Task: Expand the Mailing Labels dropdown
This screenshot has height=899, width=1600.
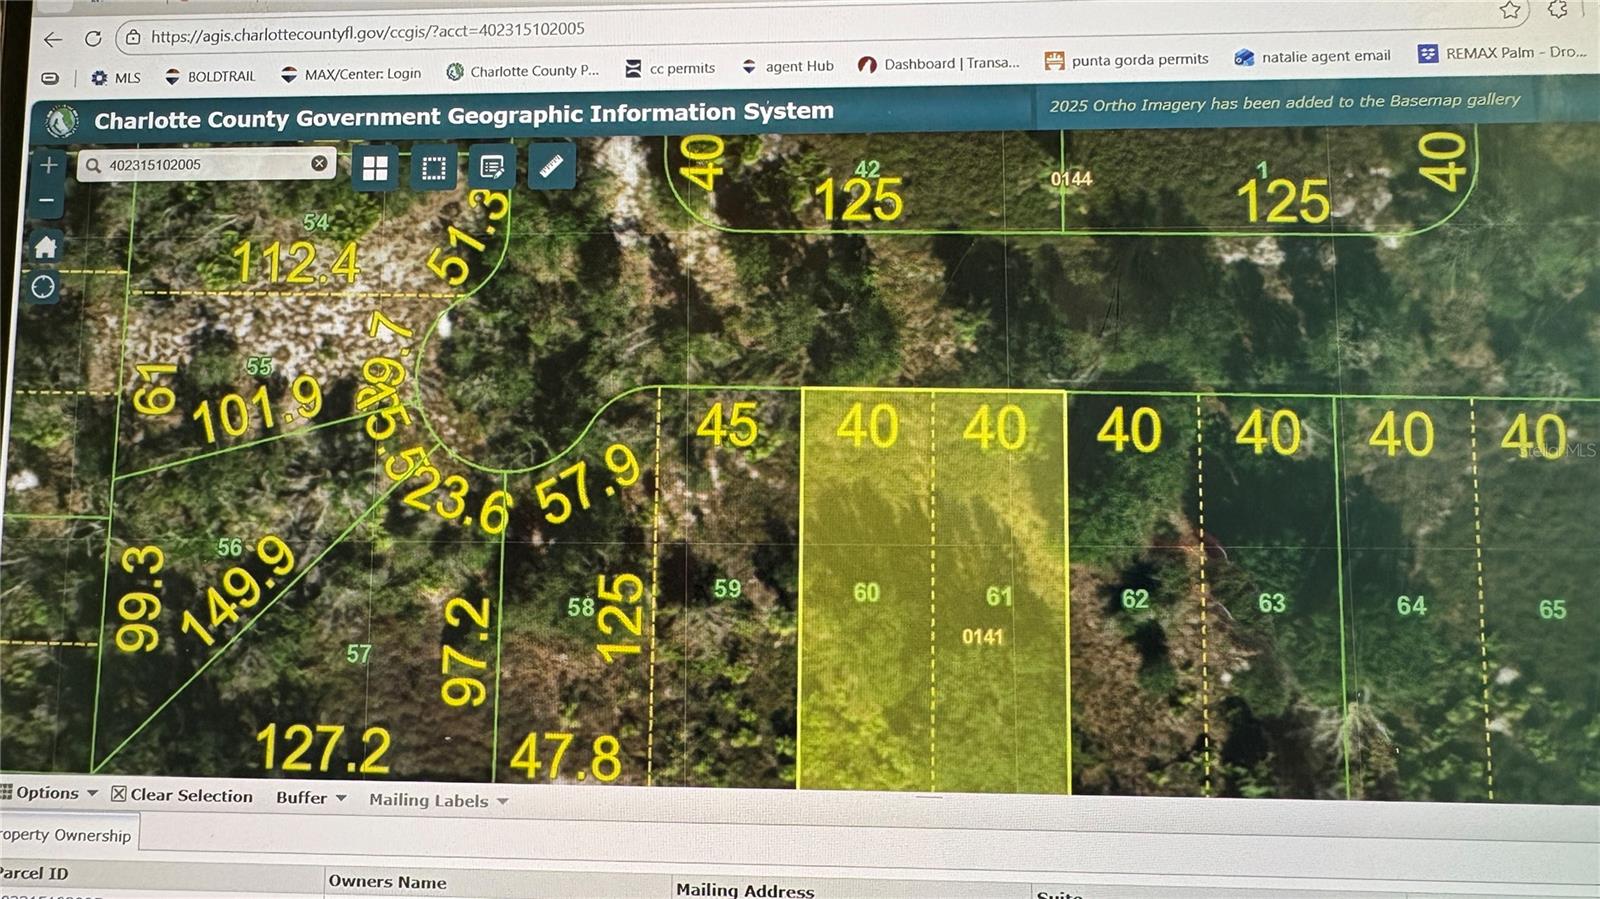Action: [439, 800]
